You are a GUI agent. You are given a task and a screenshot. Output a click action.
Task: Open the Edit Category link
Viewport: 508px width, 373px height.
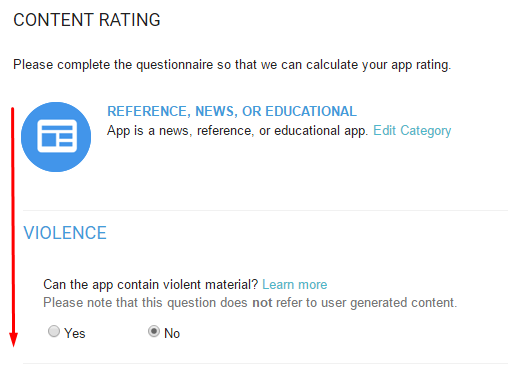coord(412,131)
